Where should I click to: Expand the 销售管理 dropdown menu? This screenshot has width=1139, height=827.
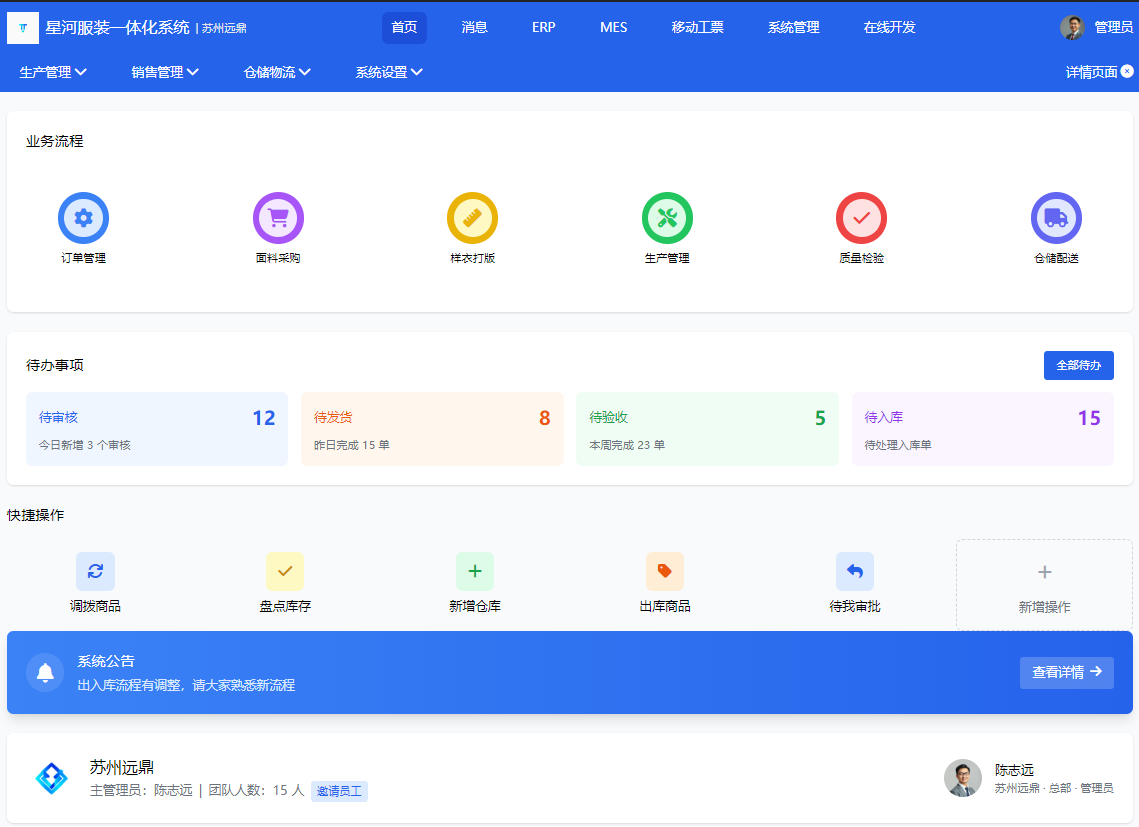(x=165, y=72)
